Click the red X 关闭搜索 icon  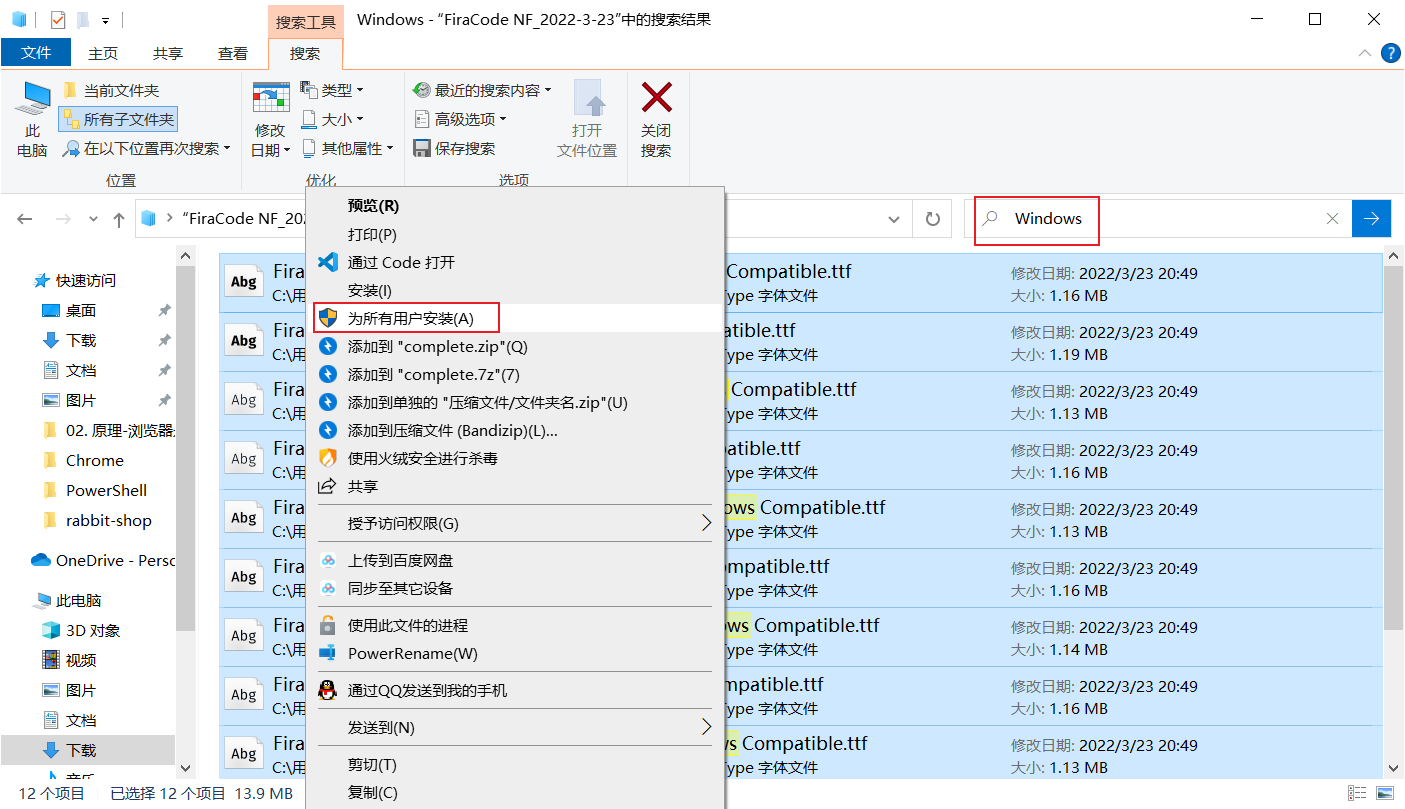(656, 98)
